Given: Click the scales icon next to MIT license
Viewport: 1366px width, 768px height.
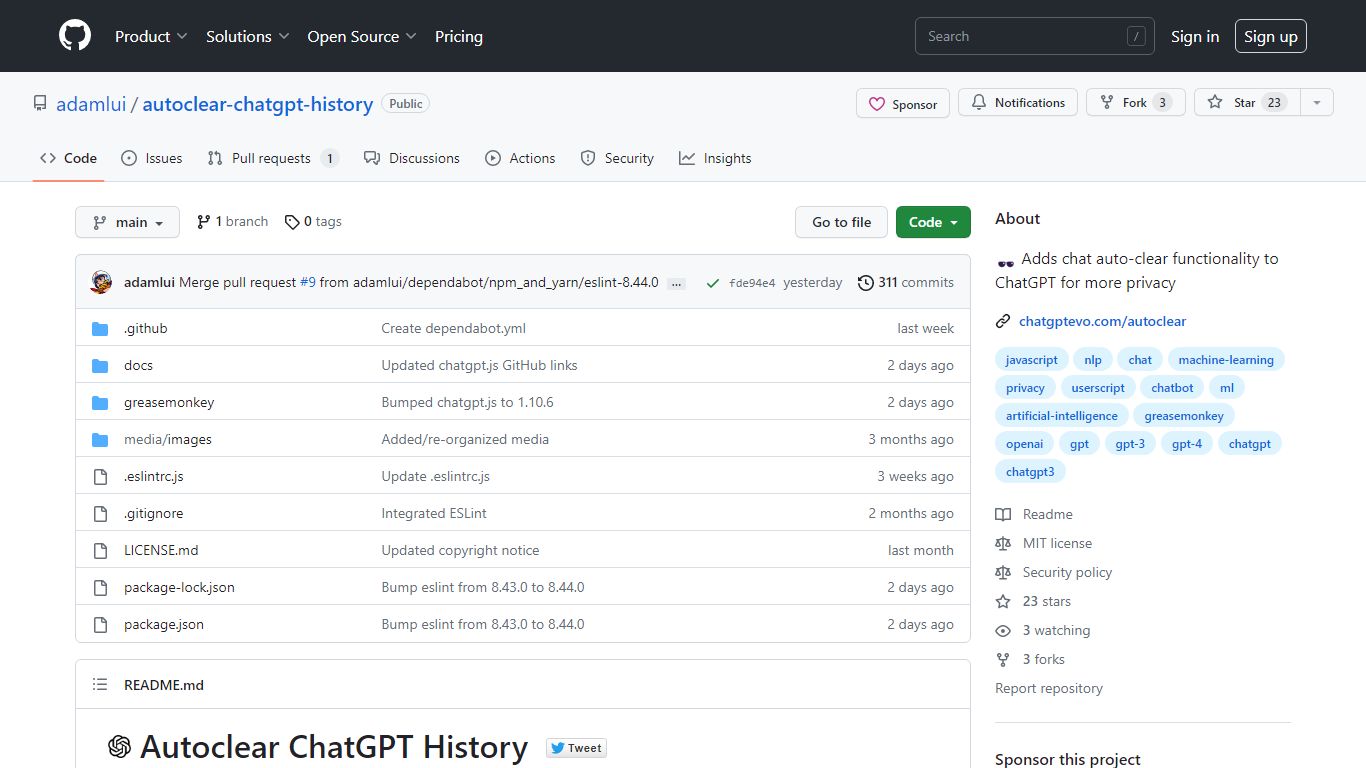Looking at the screenshot, I should coord(1003,543).
